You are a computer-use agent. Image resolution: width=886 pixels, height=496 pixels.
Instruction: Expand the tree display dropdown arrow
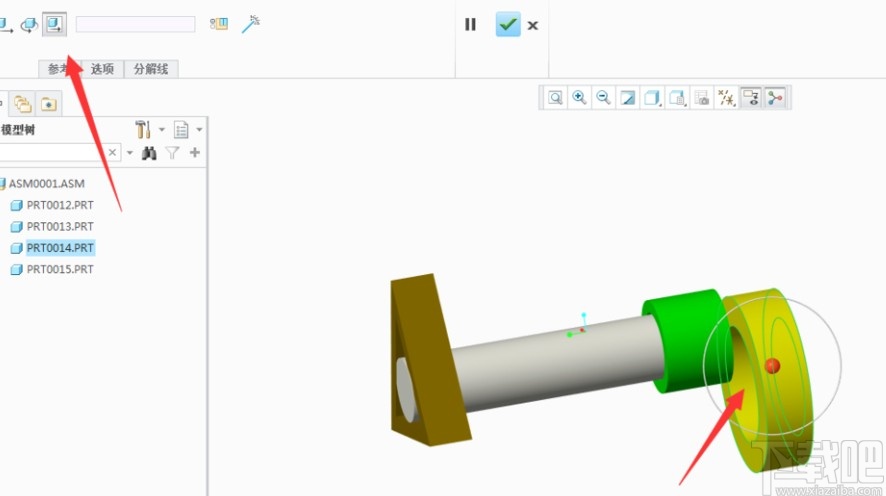coord(199,129)
